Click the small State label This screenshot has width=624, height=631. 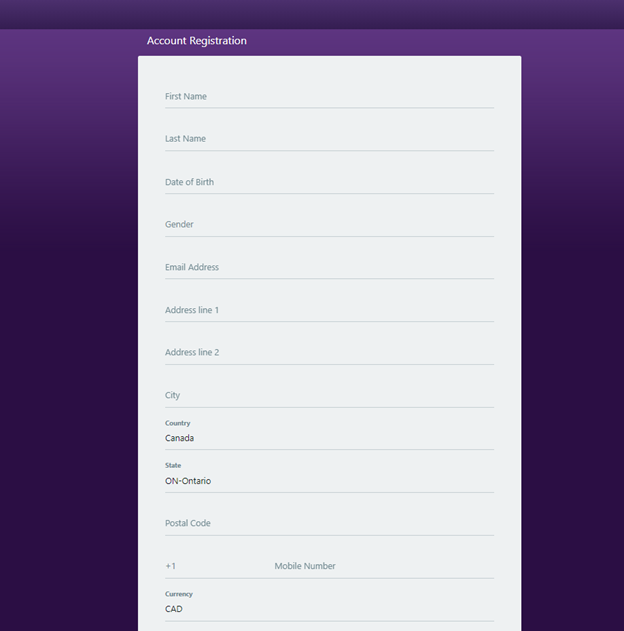[x=173, y=465]
